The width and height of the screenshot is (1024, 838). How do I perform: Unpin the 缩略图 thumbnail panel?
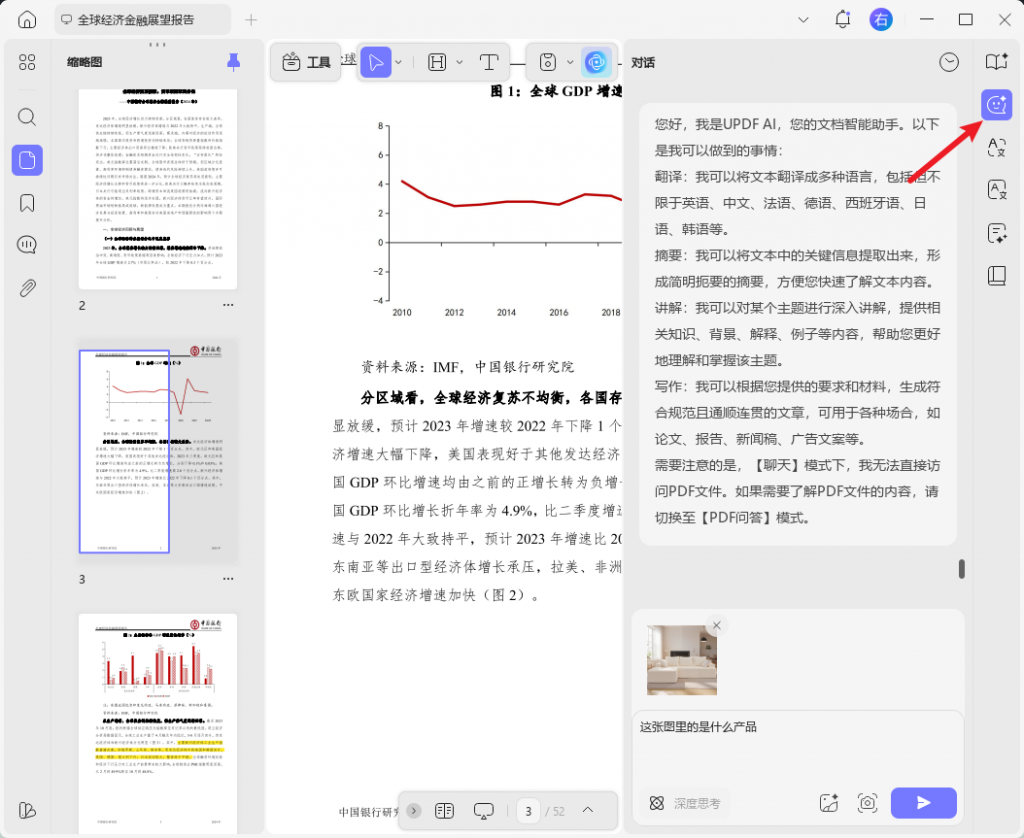point(233,62)
